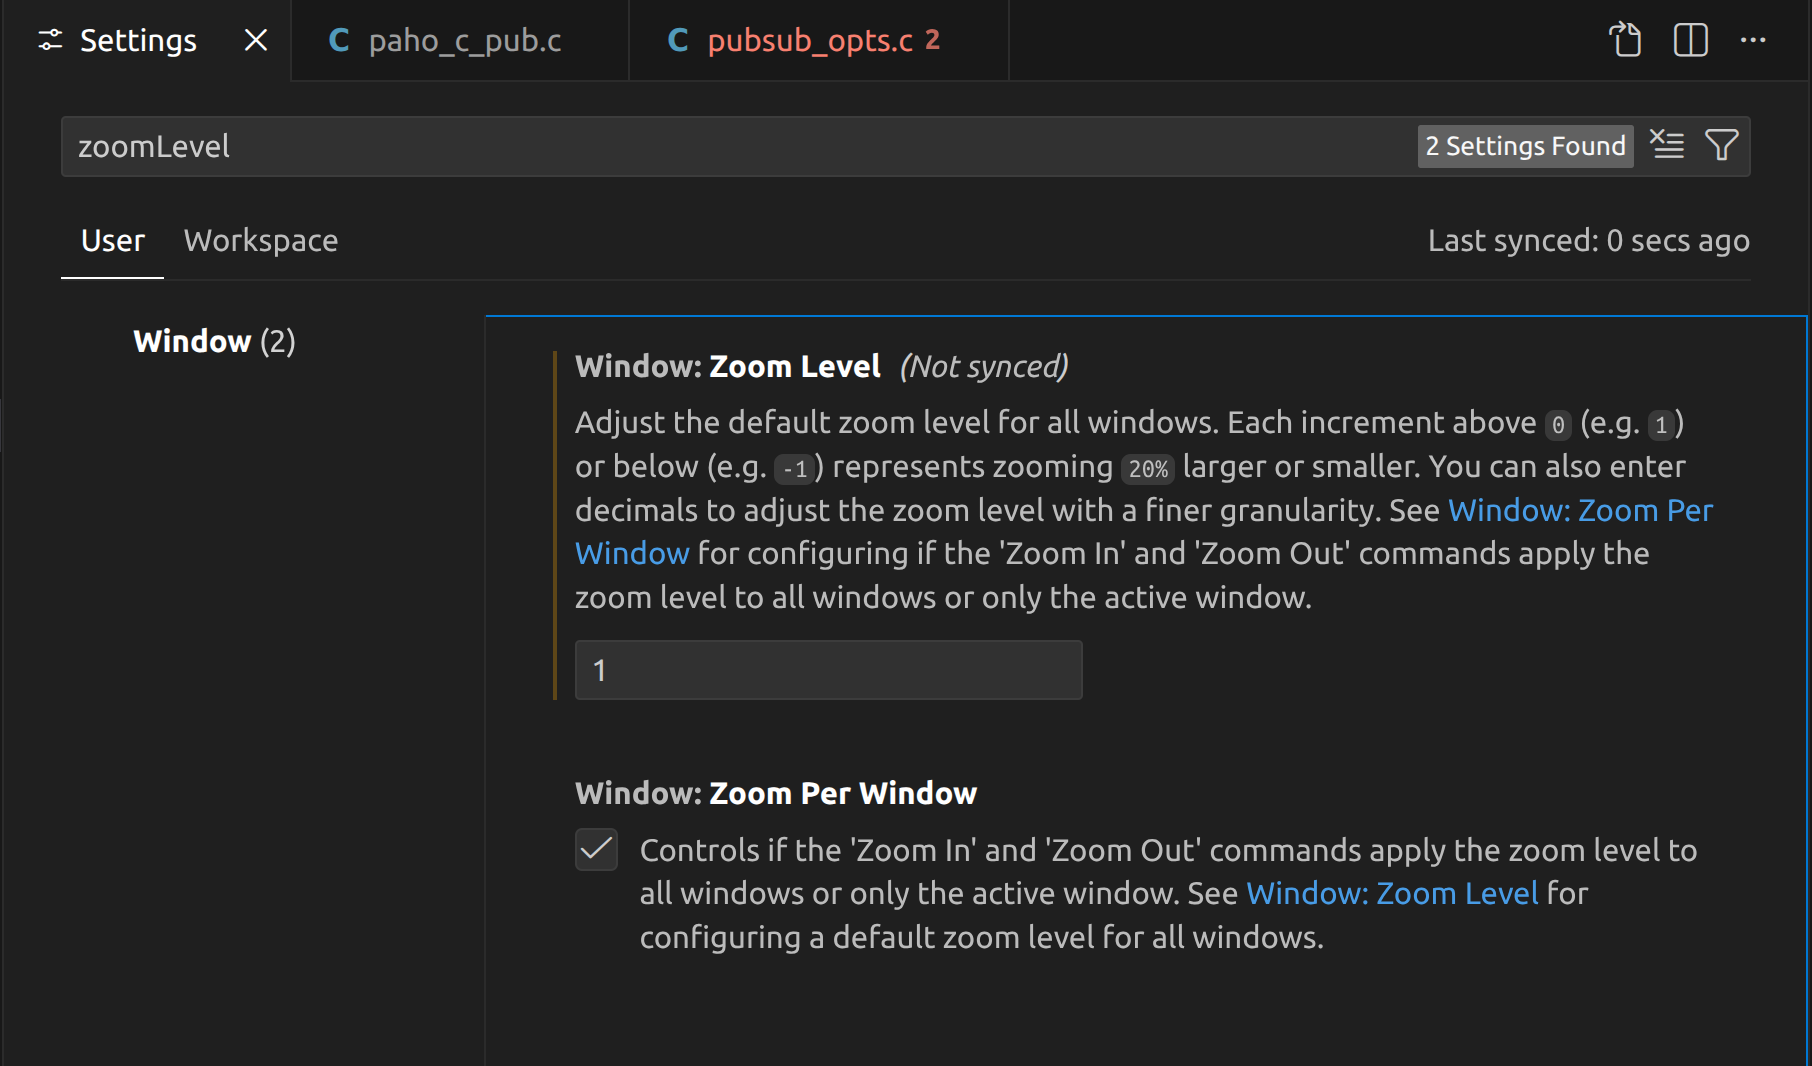The height and width of the screenshot is (1066, 1812).
Task: Click the C icon of pubsub_opts.c
Action: 678,40
